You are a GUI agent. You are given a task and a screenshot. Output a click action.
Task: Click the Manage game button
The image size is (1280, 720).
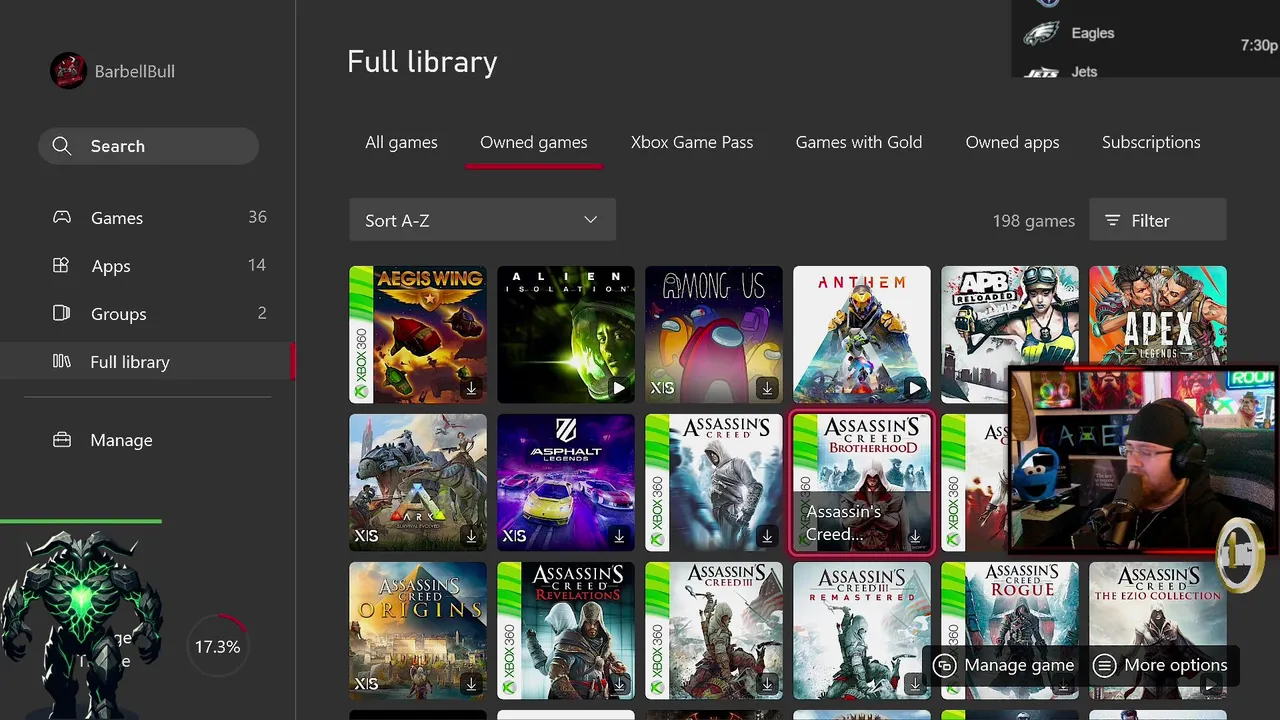click(1004, 665)
